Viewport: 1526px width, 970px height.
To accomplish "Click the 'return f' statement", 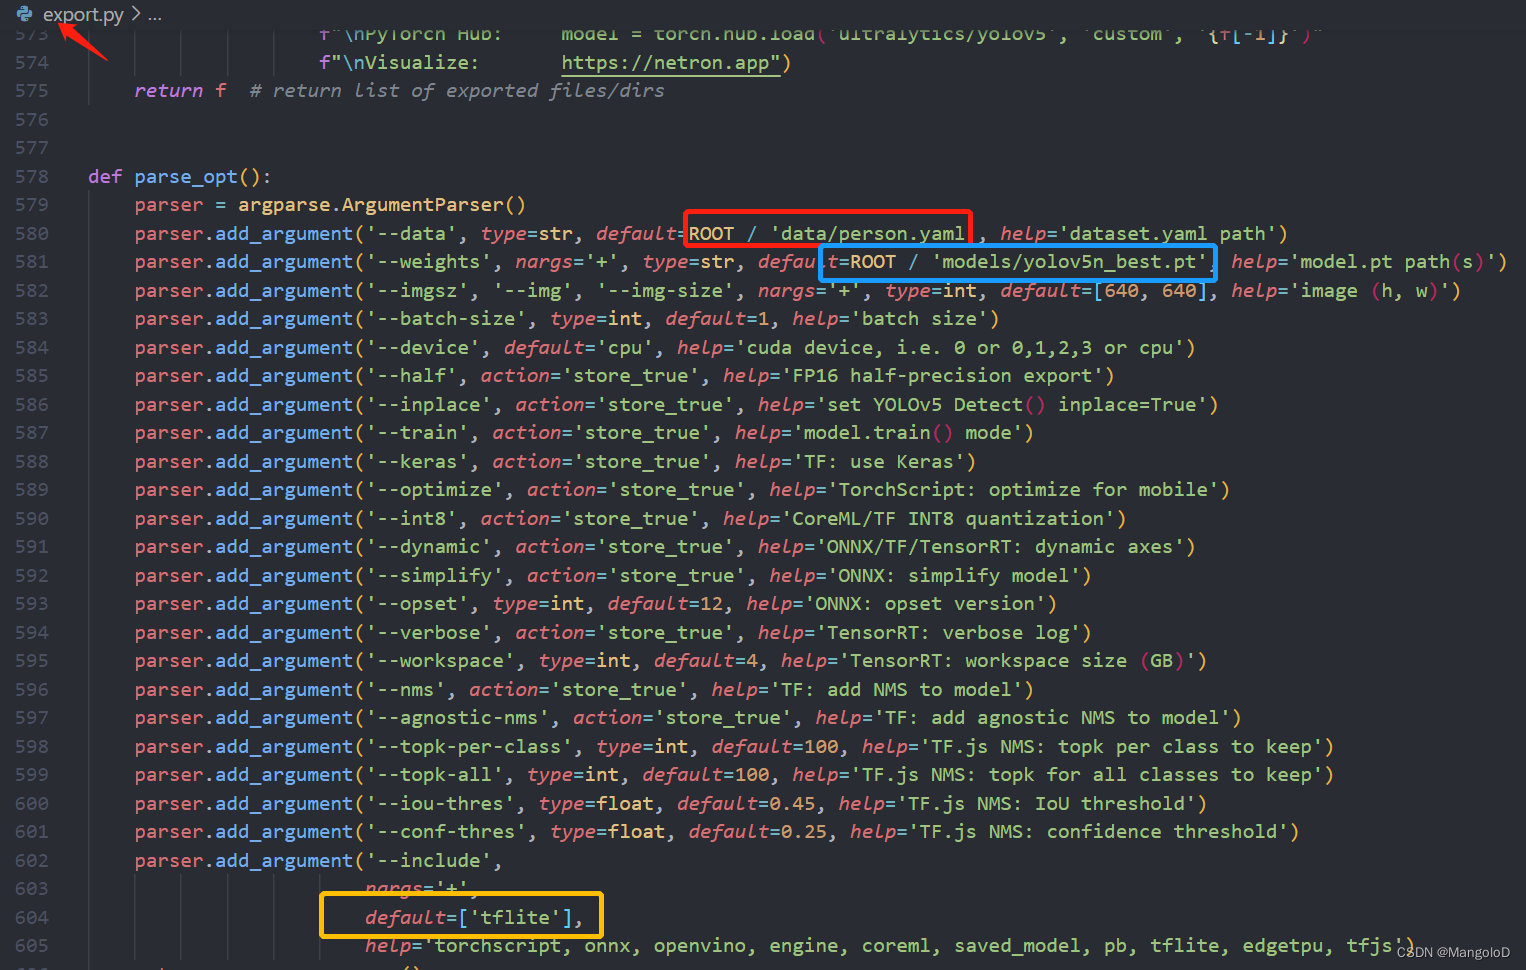I will click(180, 91).
